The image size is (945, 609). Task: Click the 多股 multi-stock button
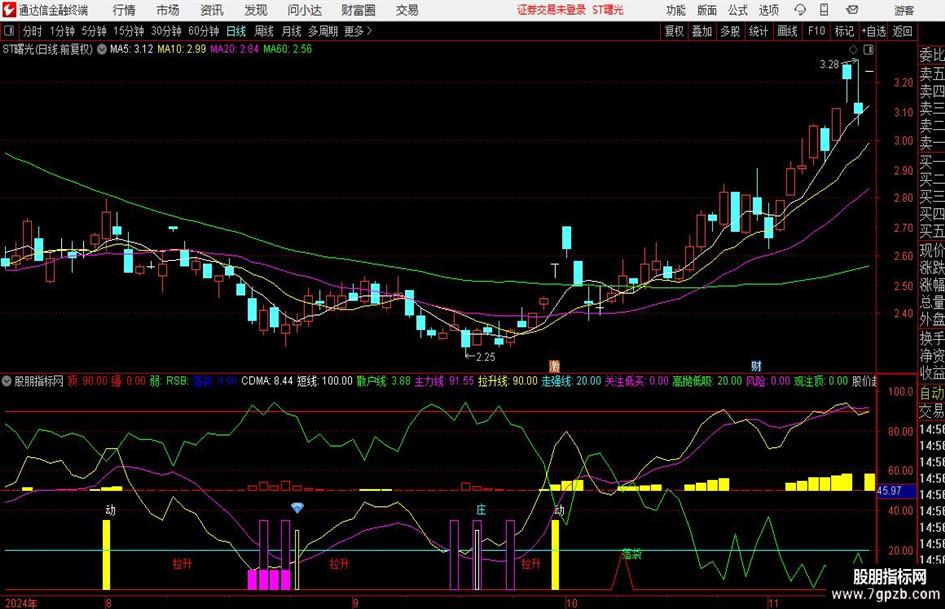(x=730, y=31)
